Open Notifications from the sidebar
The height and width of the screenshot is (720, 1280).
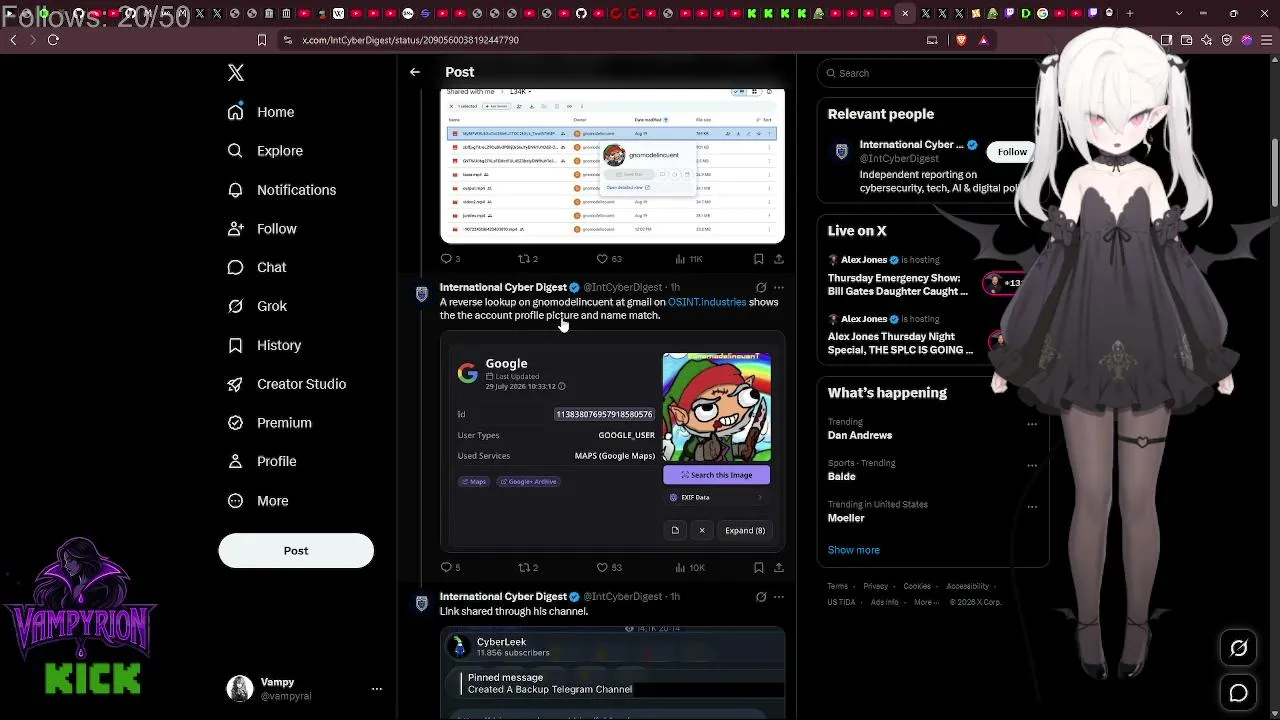(282, 190)
